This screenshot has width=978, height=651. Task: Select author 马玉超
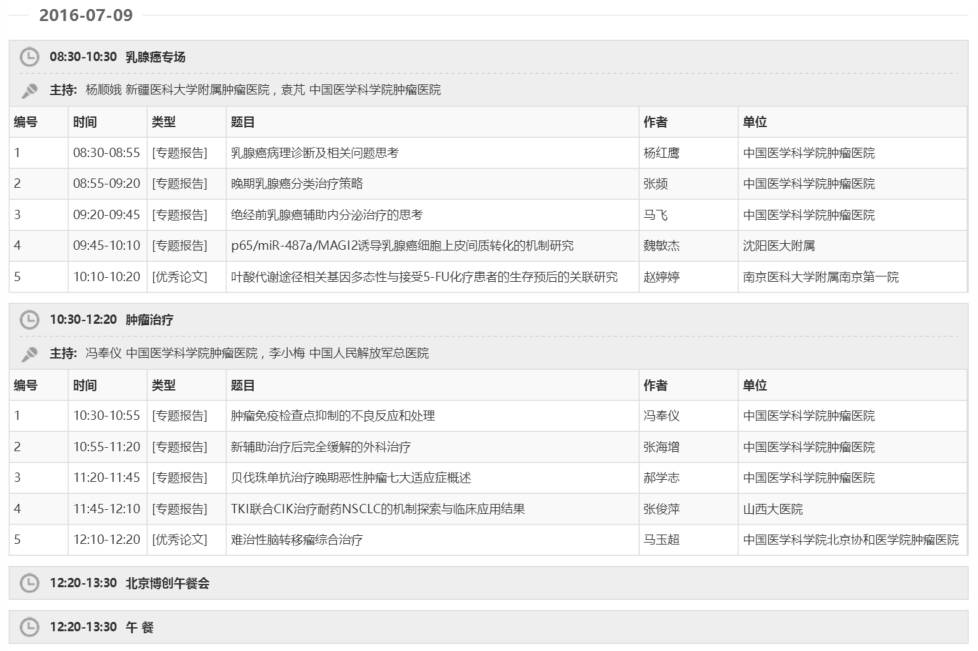(662, 539)
